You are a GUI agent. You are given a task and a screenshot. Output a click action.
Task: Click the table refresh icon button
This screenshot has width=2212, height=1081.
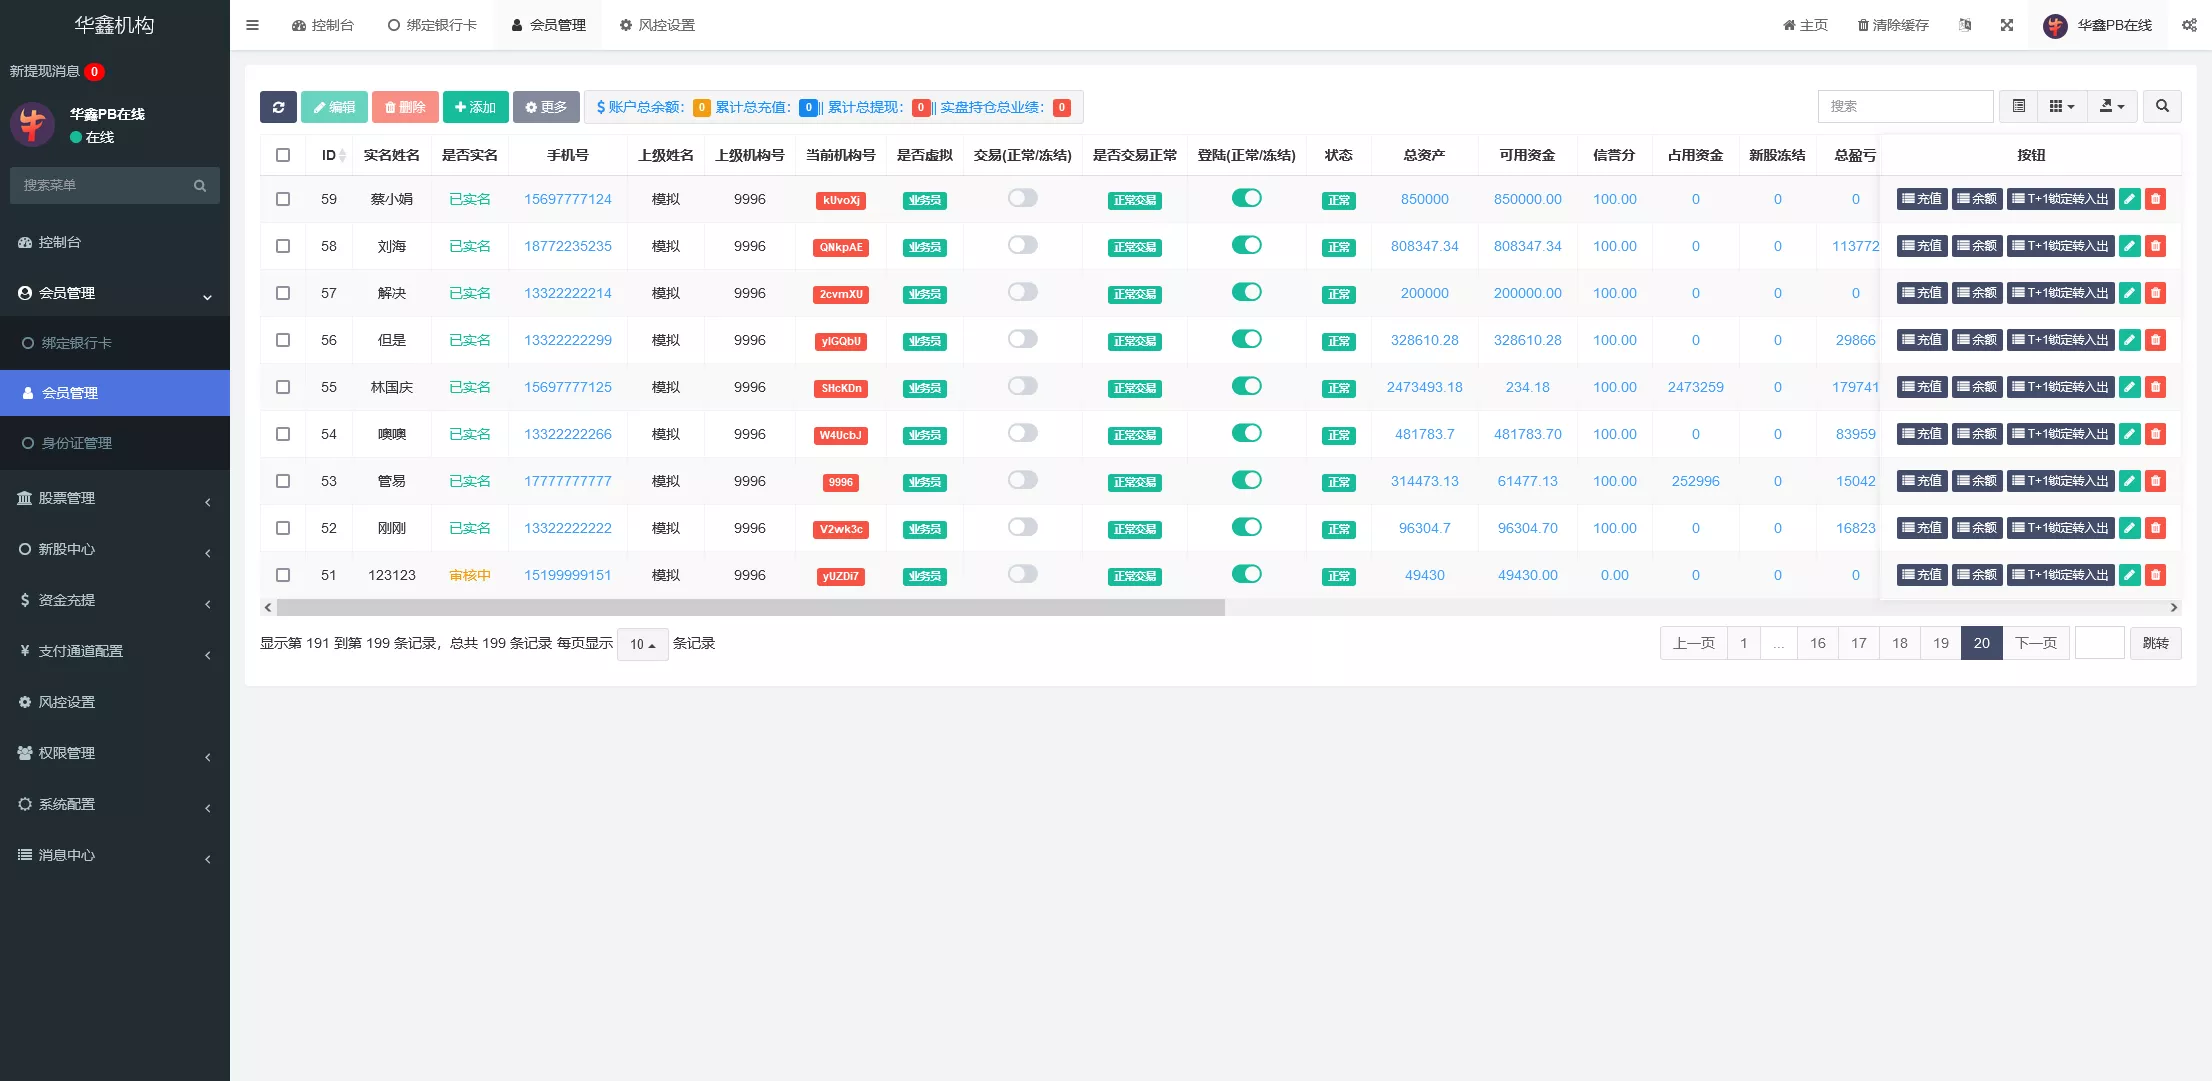[278, 107]
